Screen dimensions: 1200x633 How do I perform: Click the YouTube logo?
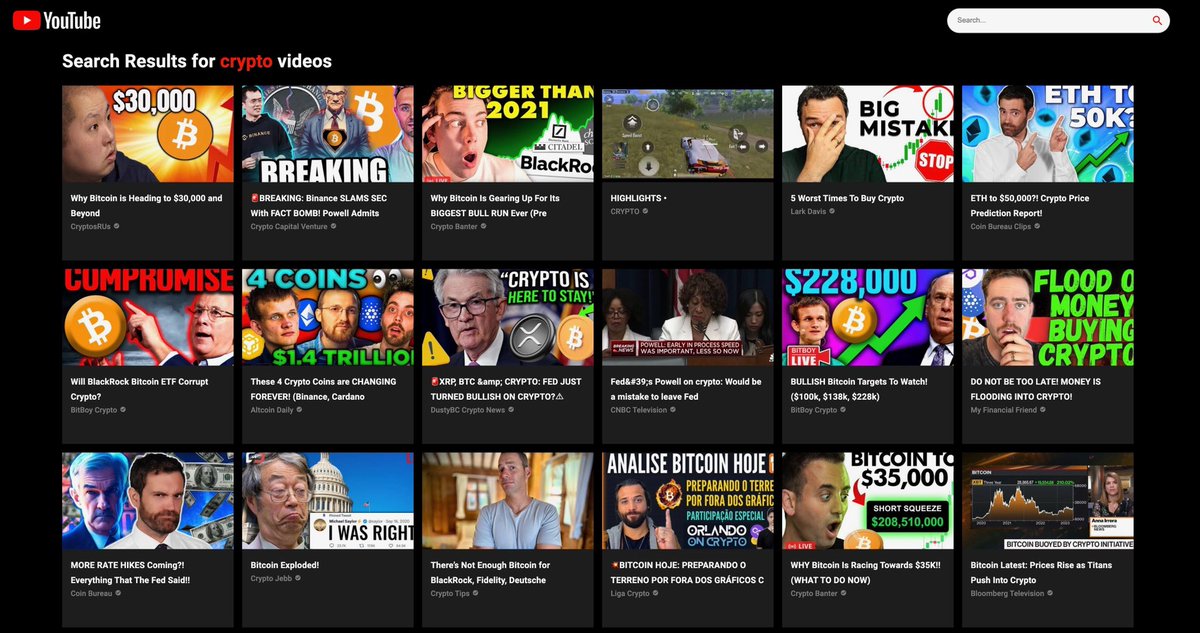coord(56,20)
